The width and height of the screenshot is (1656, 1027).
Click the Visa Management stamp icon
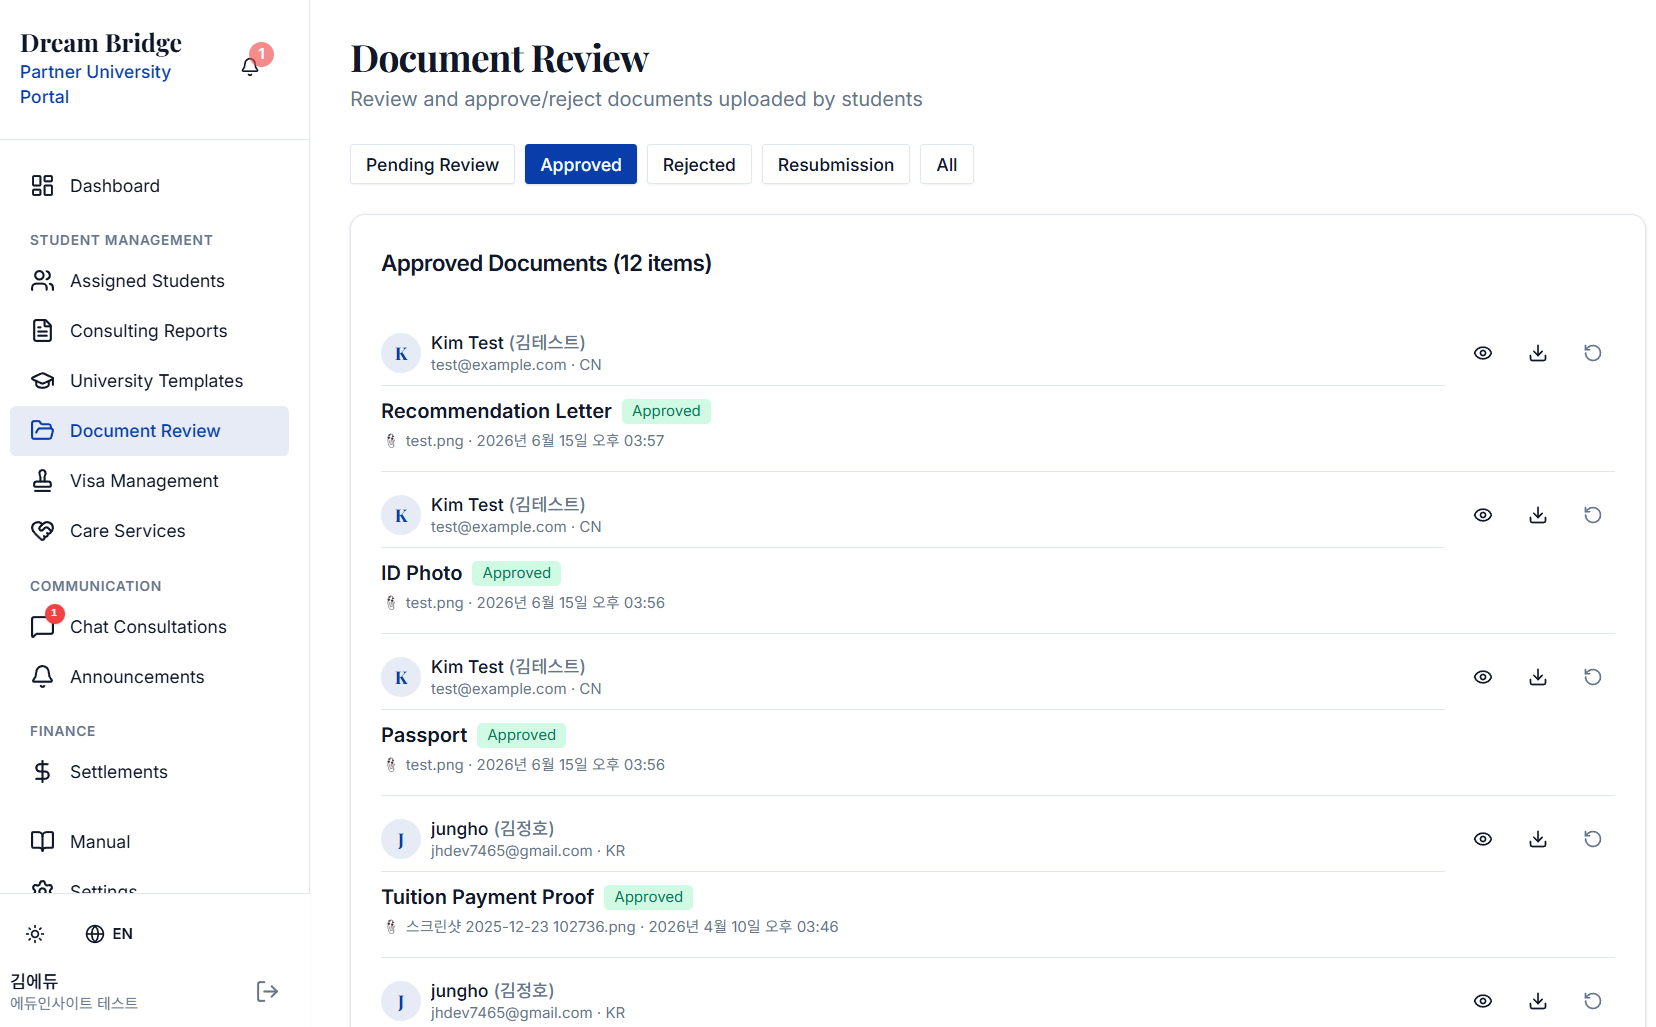point(42,481)
